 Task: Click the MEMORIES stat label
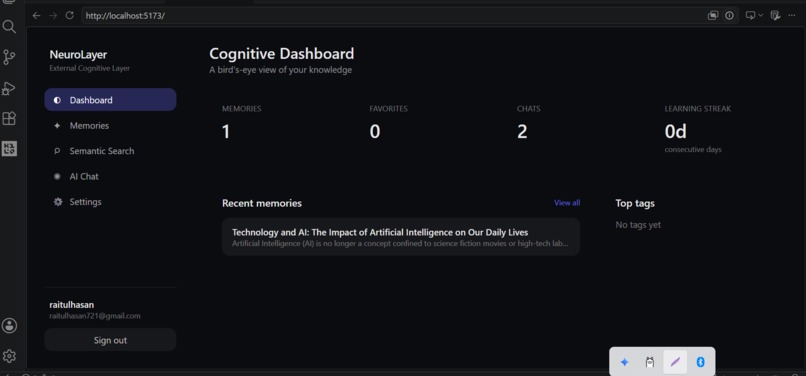(242, 109)
